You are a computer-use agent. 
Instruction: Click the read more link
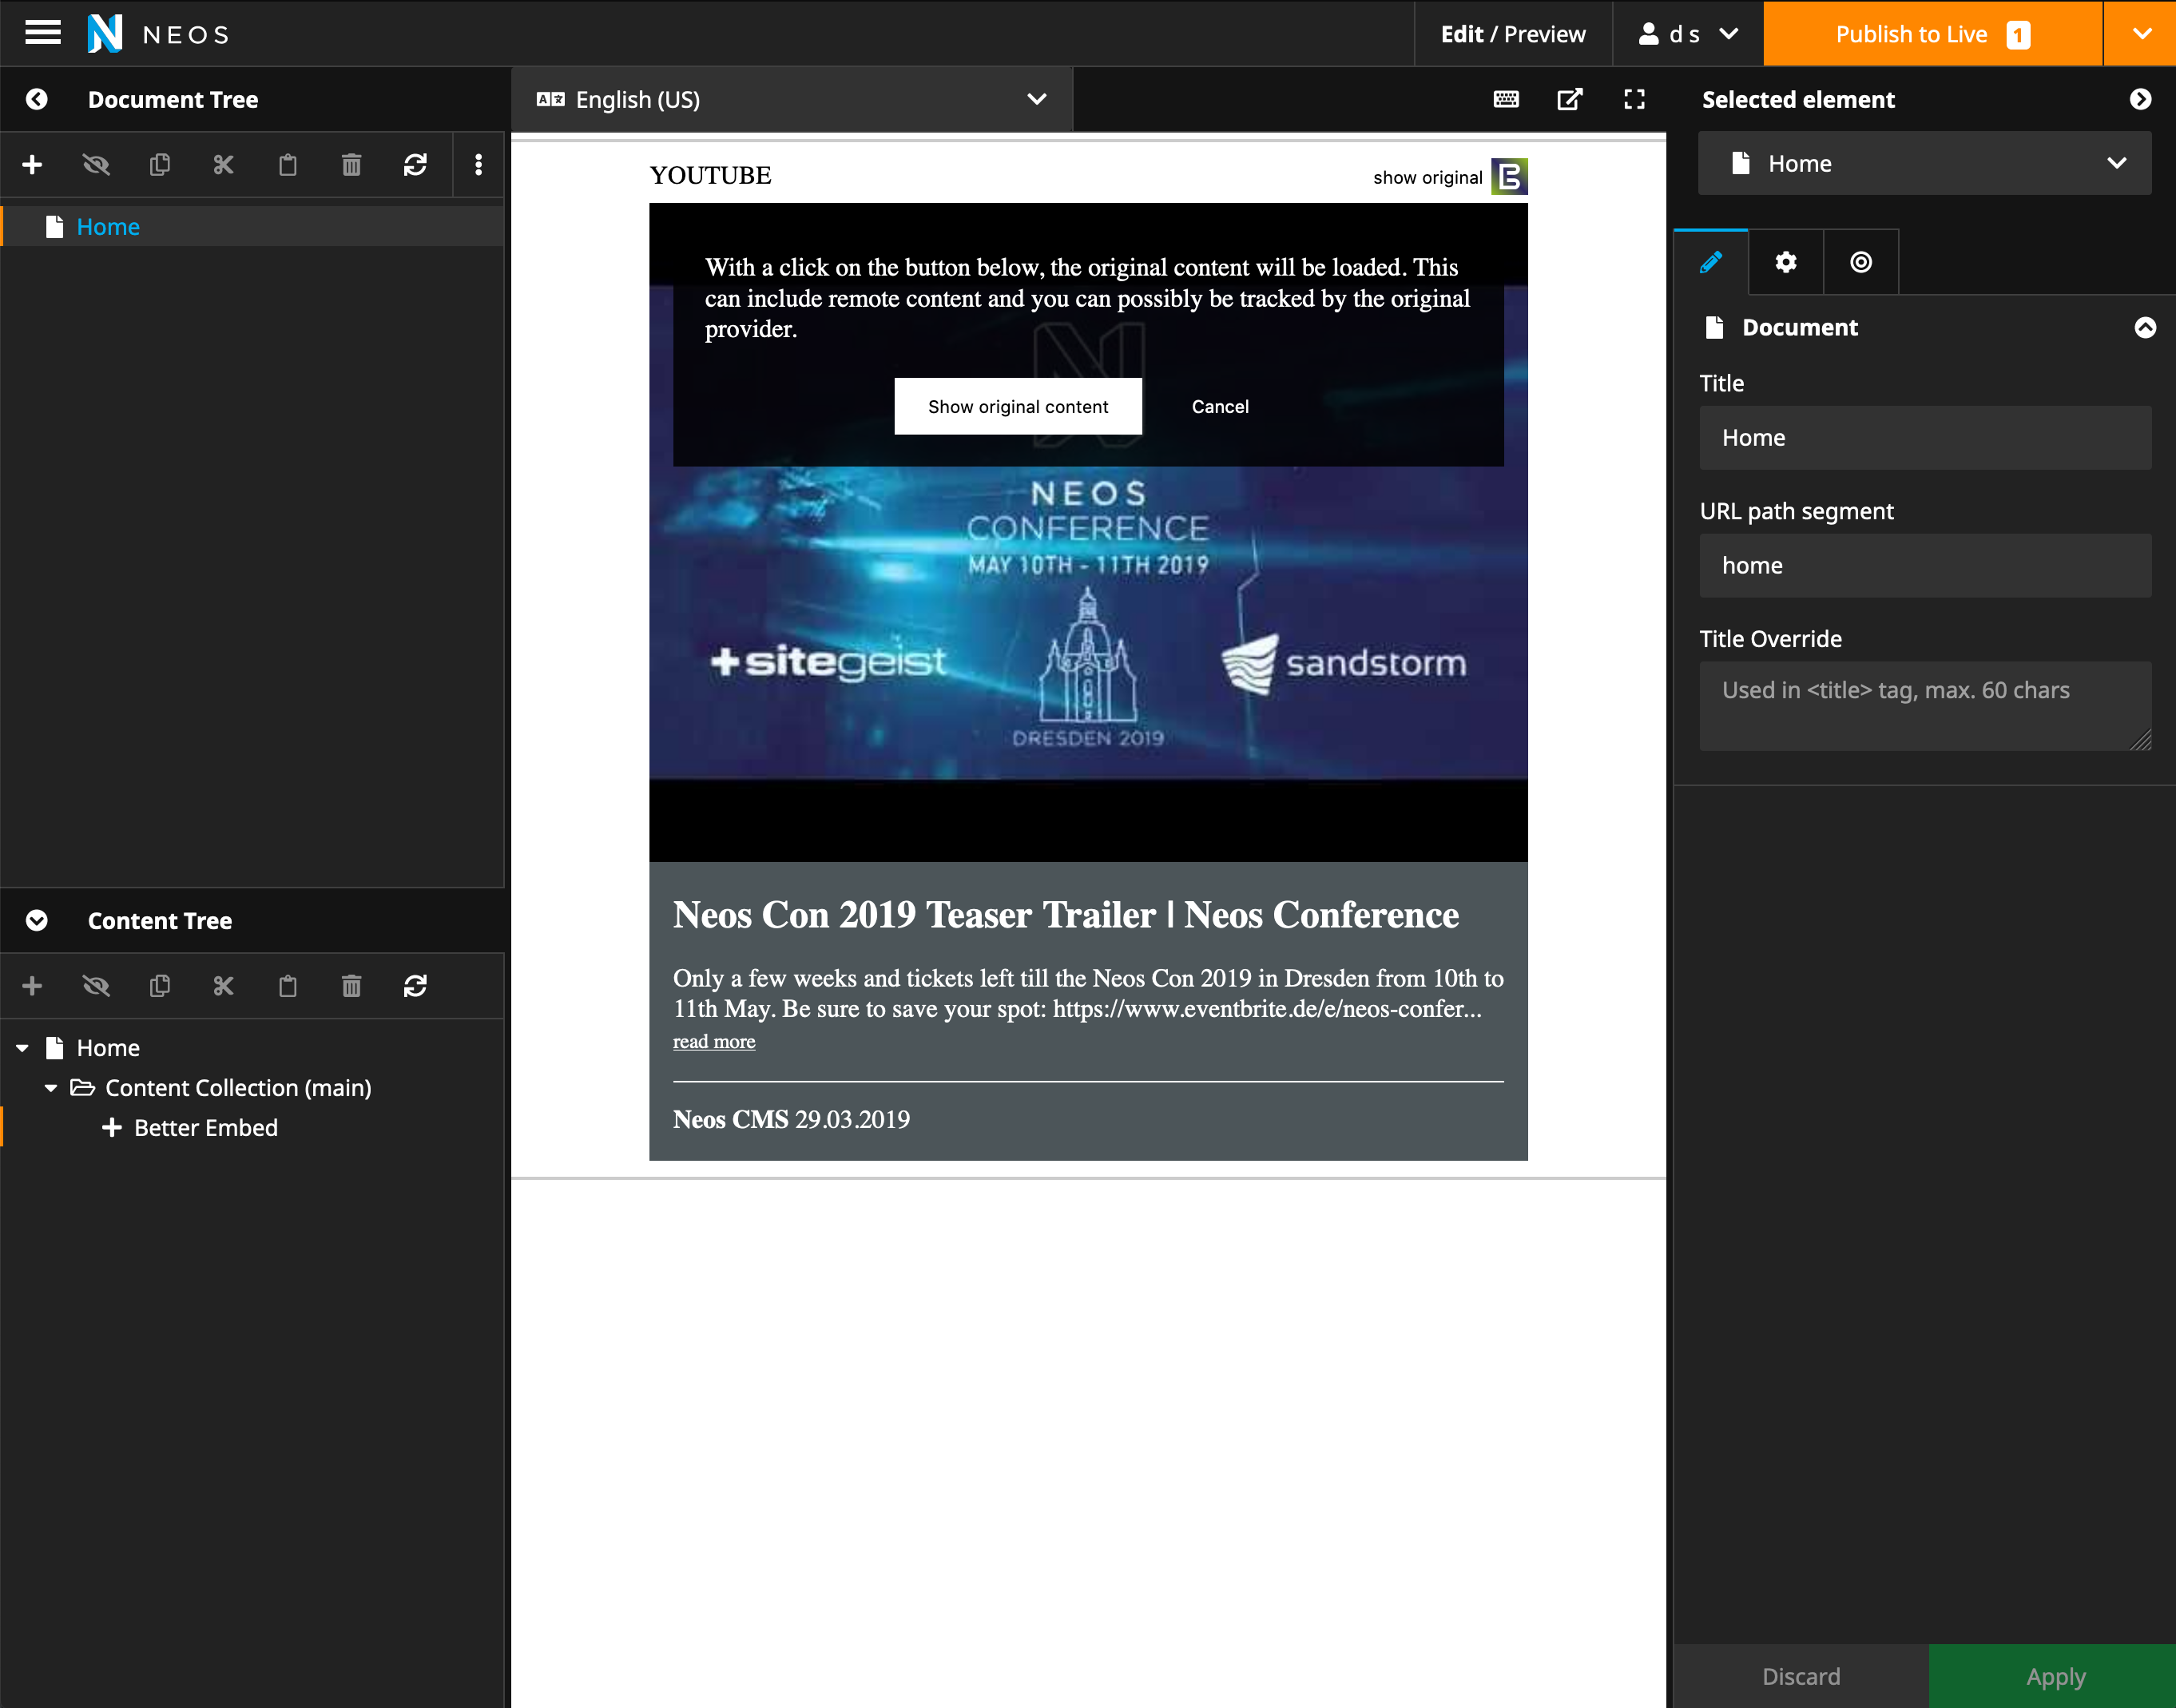point(713,1042)
